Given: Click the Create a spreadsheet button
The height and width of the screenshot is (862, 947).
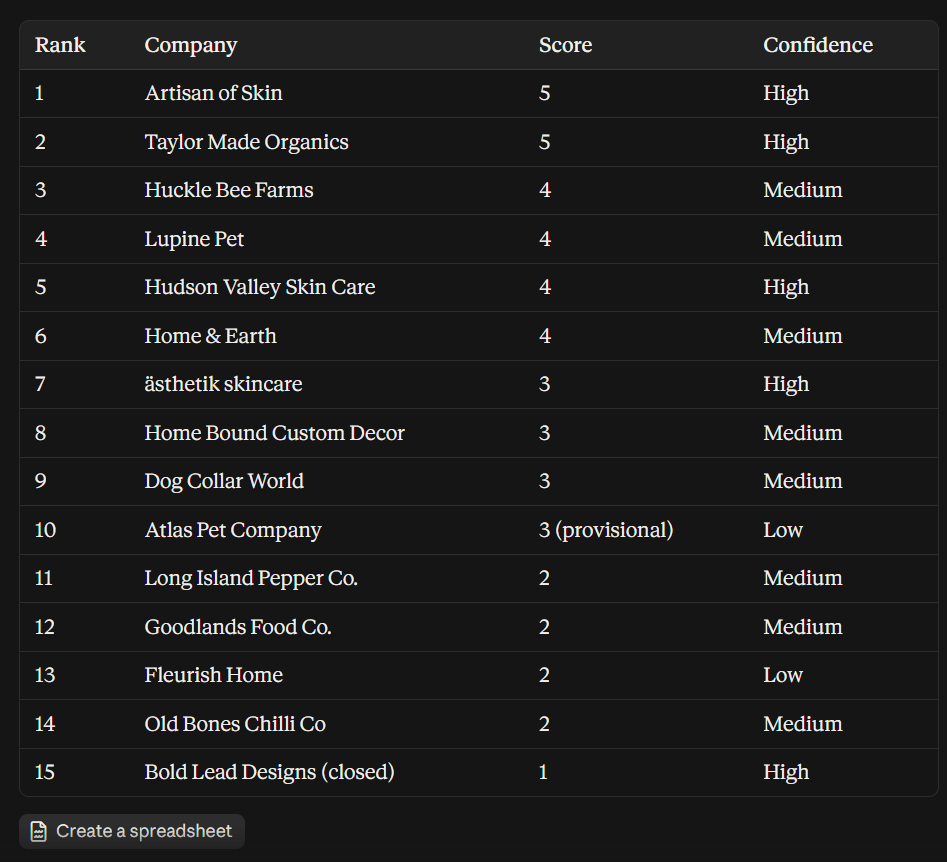Looking at the screenshot, I should click(x=132, y=831).
